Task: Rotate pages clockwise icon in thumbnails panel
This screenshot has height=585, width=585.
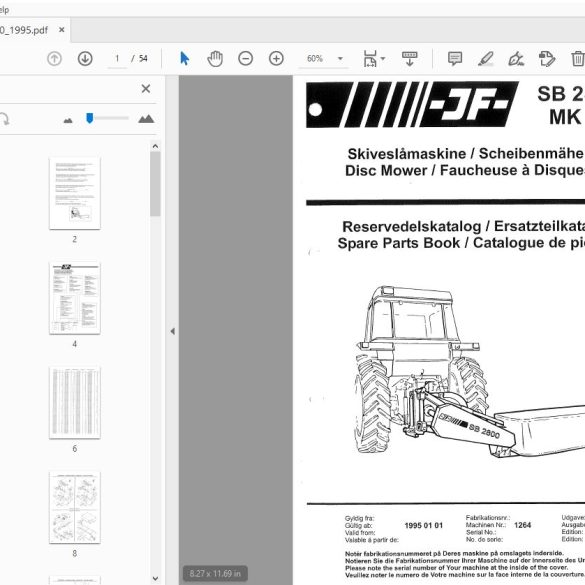Action: [4, 119]
